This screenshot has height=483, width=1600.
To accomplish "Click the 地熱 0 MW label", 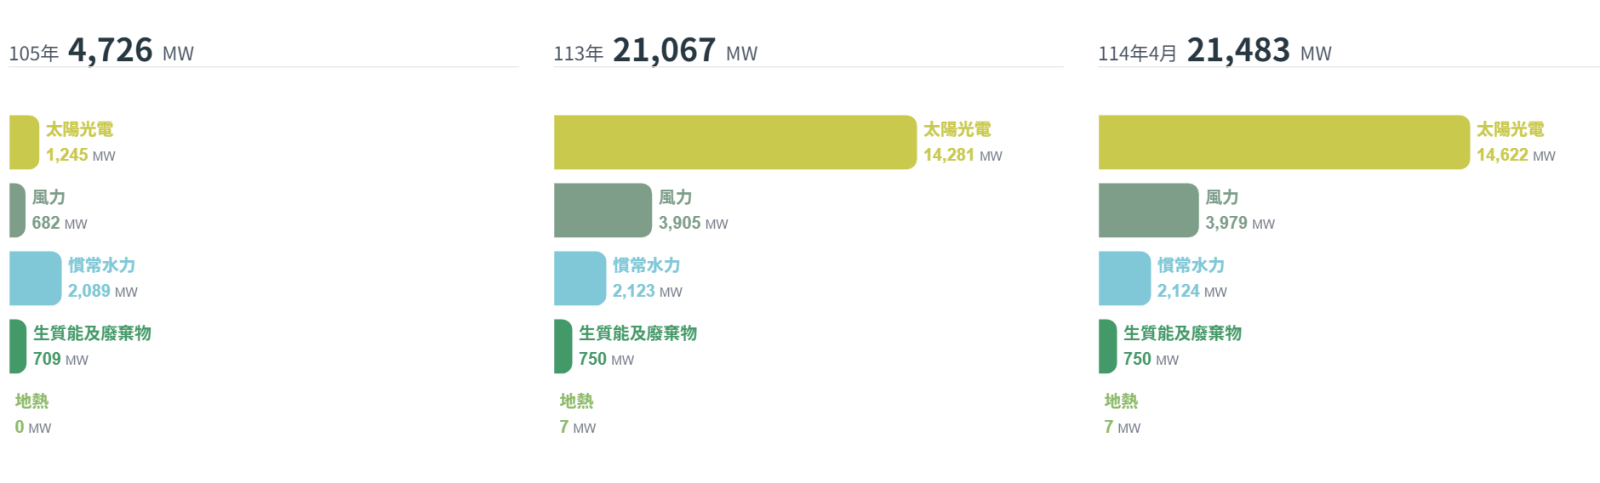I will point(32,414).
